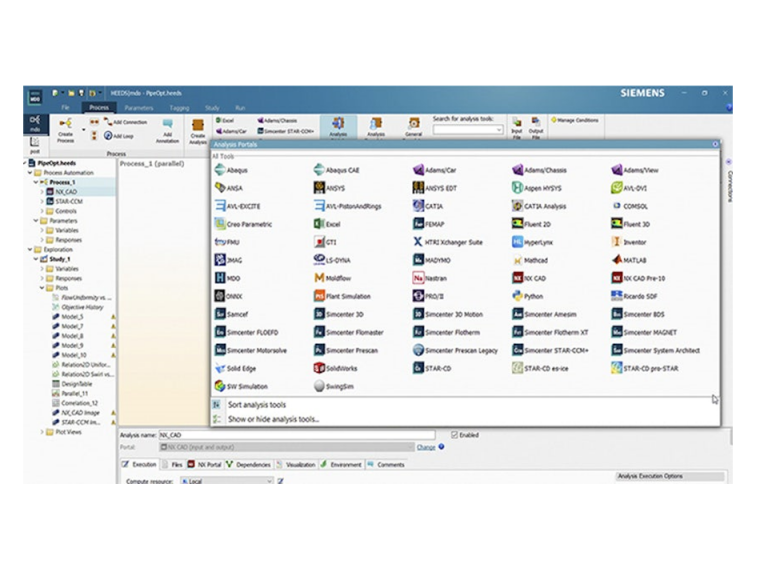This screenshot has height=576, width=768.
Task: Pick the Adams/Car portal
Action: (x=434, y=170)
